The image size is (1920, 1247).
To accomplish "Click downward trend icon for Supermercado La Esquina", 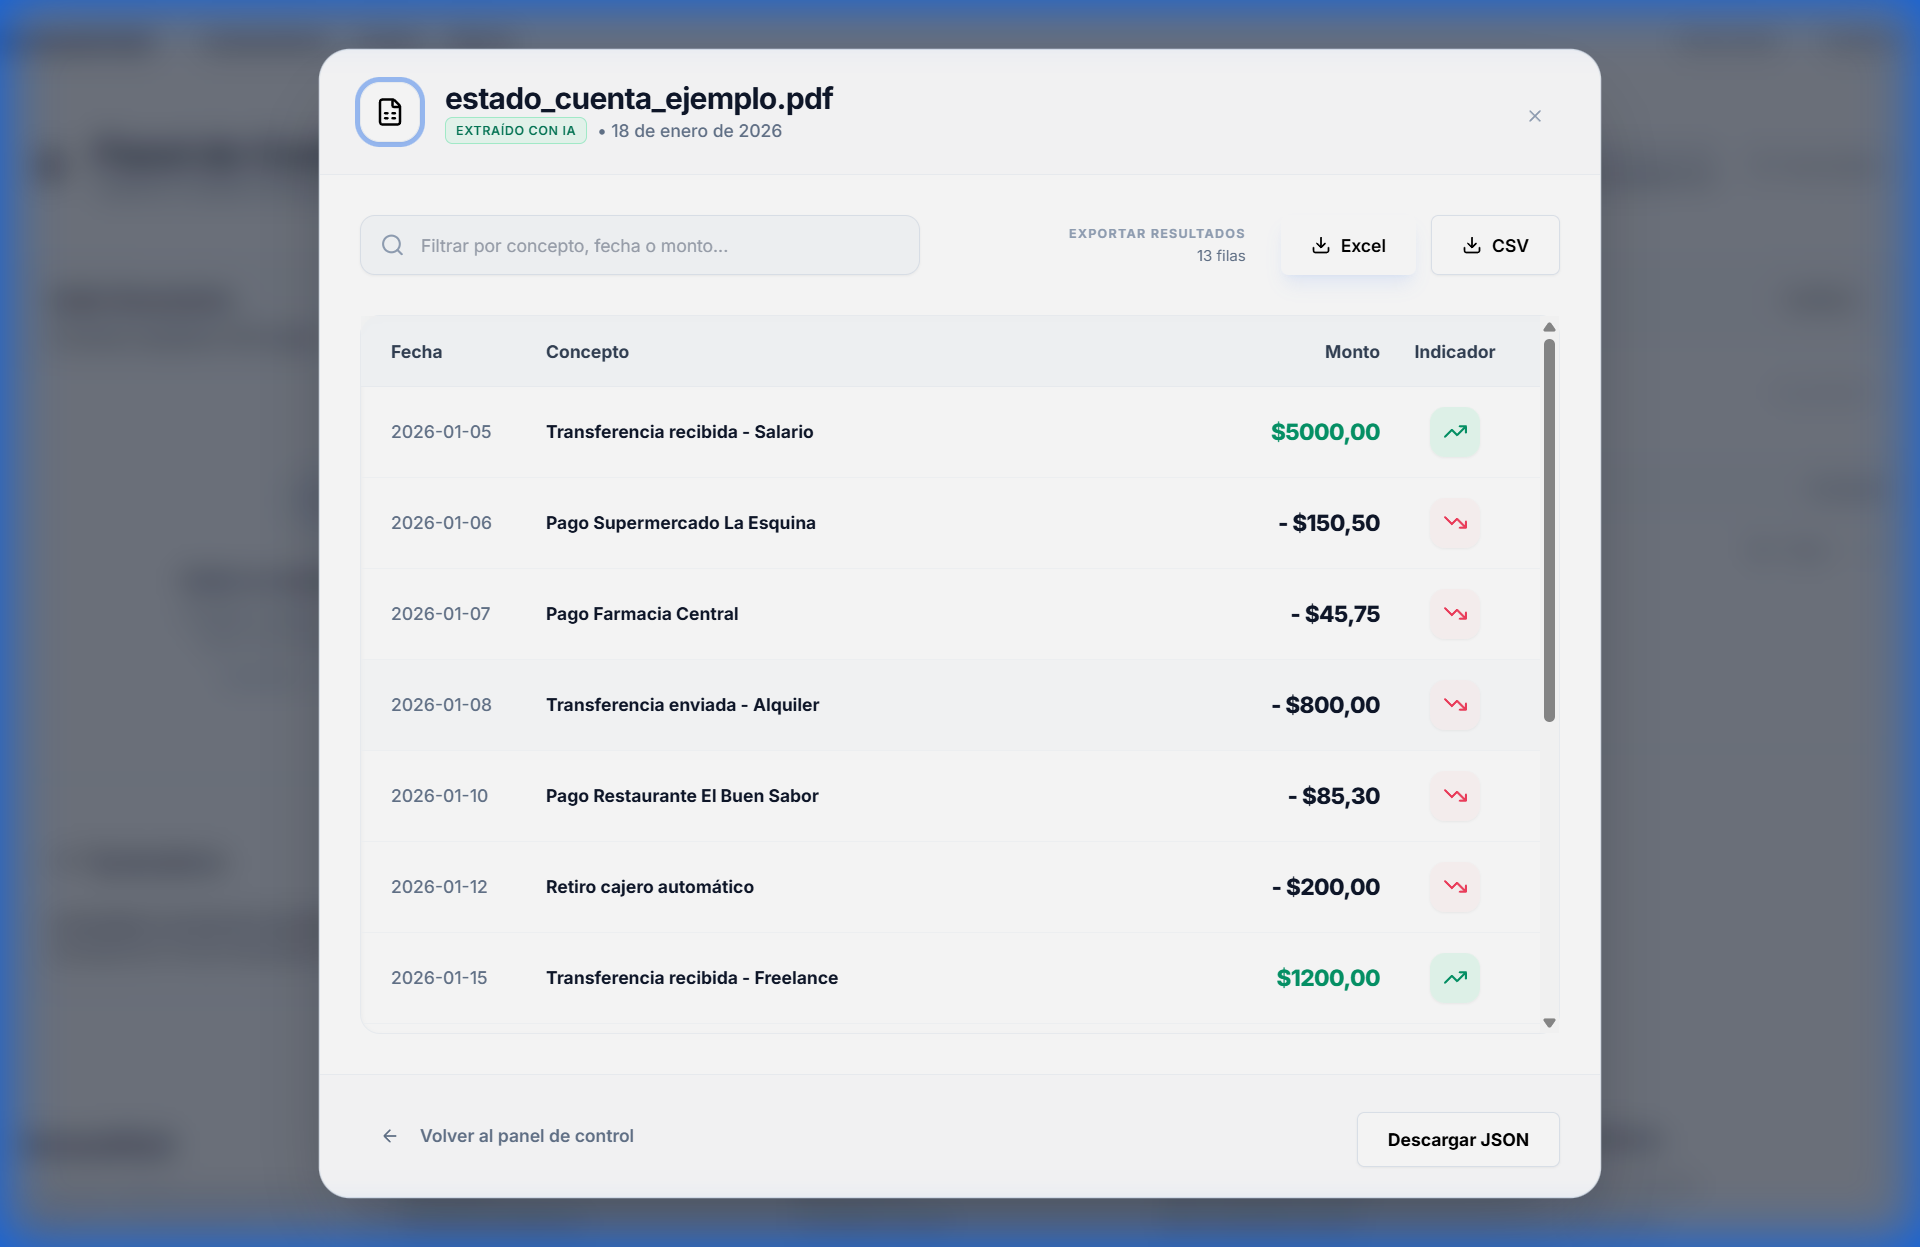I will coord(1455,523).
